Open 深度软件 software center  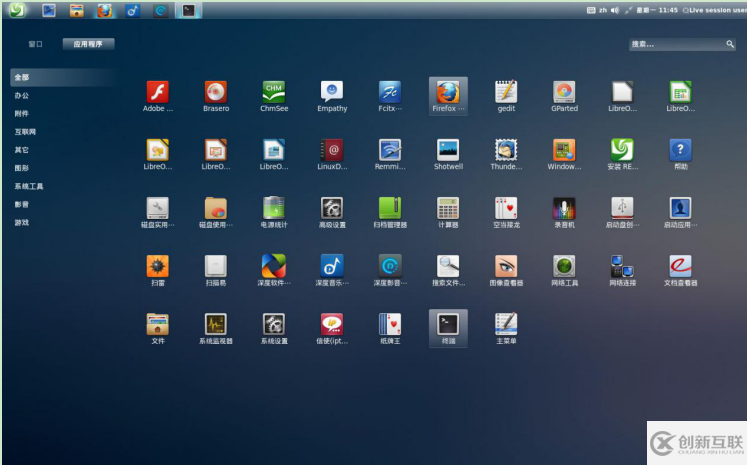click(274, 266)
